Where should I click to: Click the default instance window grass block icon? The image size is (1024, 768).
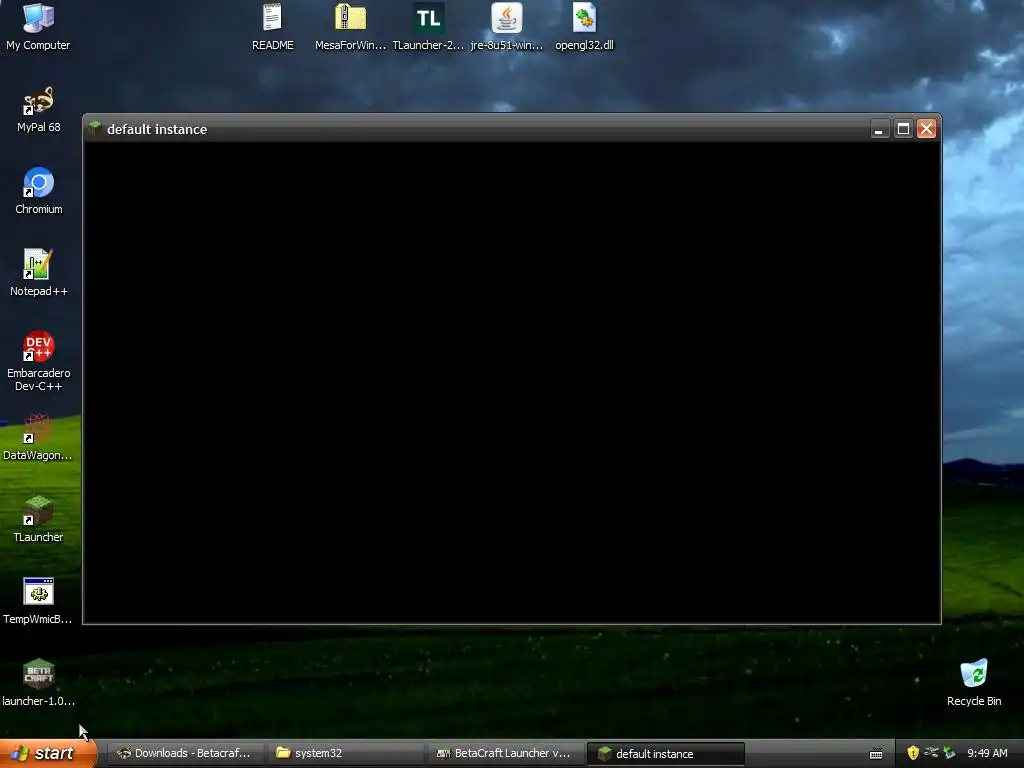[x=95, y=127]
